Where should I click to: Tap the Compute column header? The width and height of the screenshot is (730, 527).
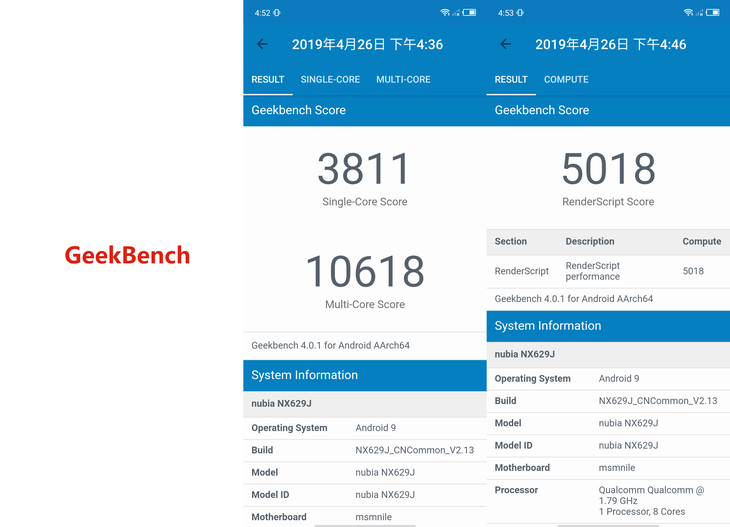pos(702,241)
